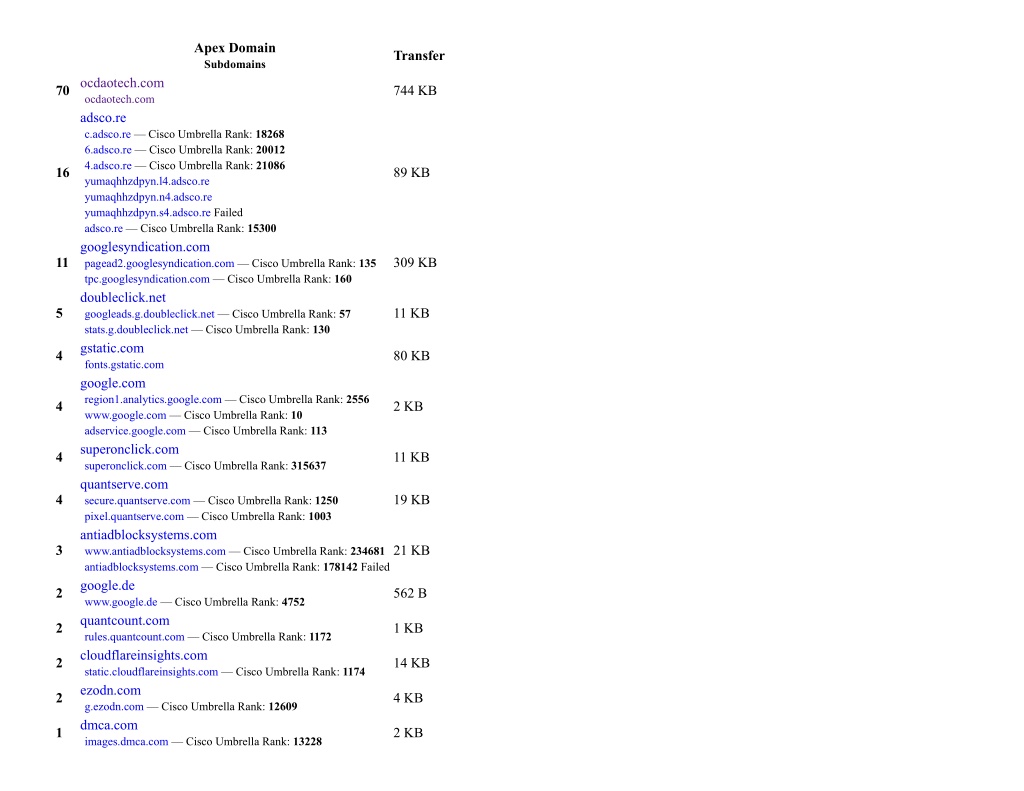Follow the tpc.googlesyndication.com link
The image size is (1024, 791).
pyautogui.click(x=147, y=279)
